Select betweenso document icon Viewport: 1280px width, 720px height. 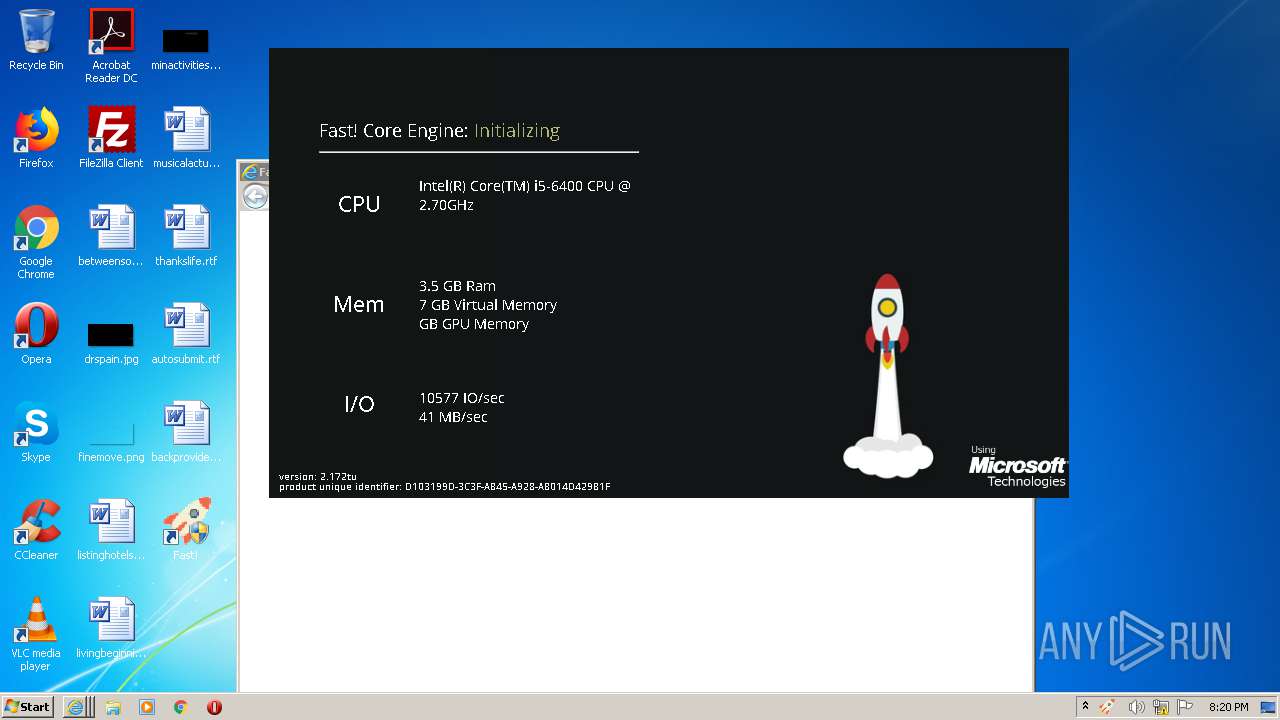coord(111,236)
